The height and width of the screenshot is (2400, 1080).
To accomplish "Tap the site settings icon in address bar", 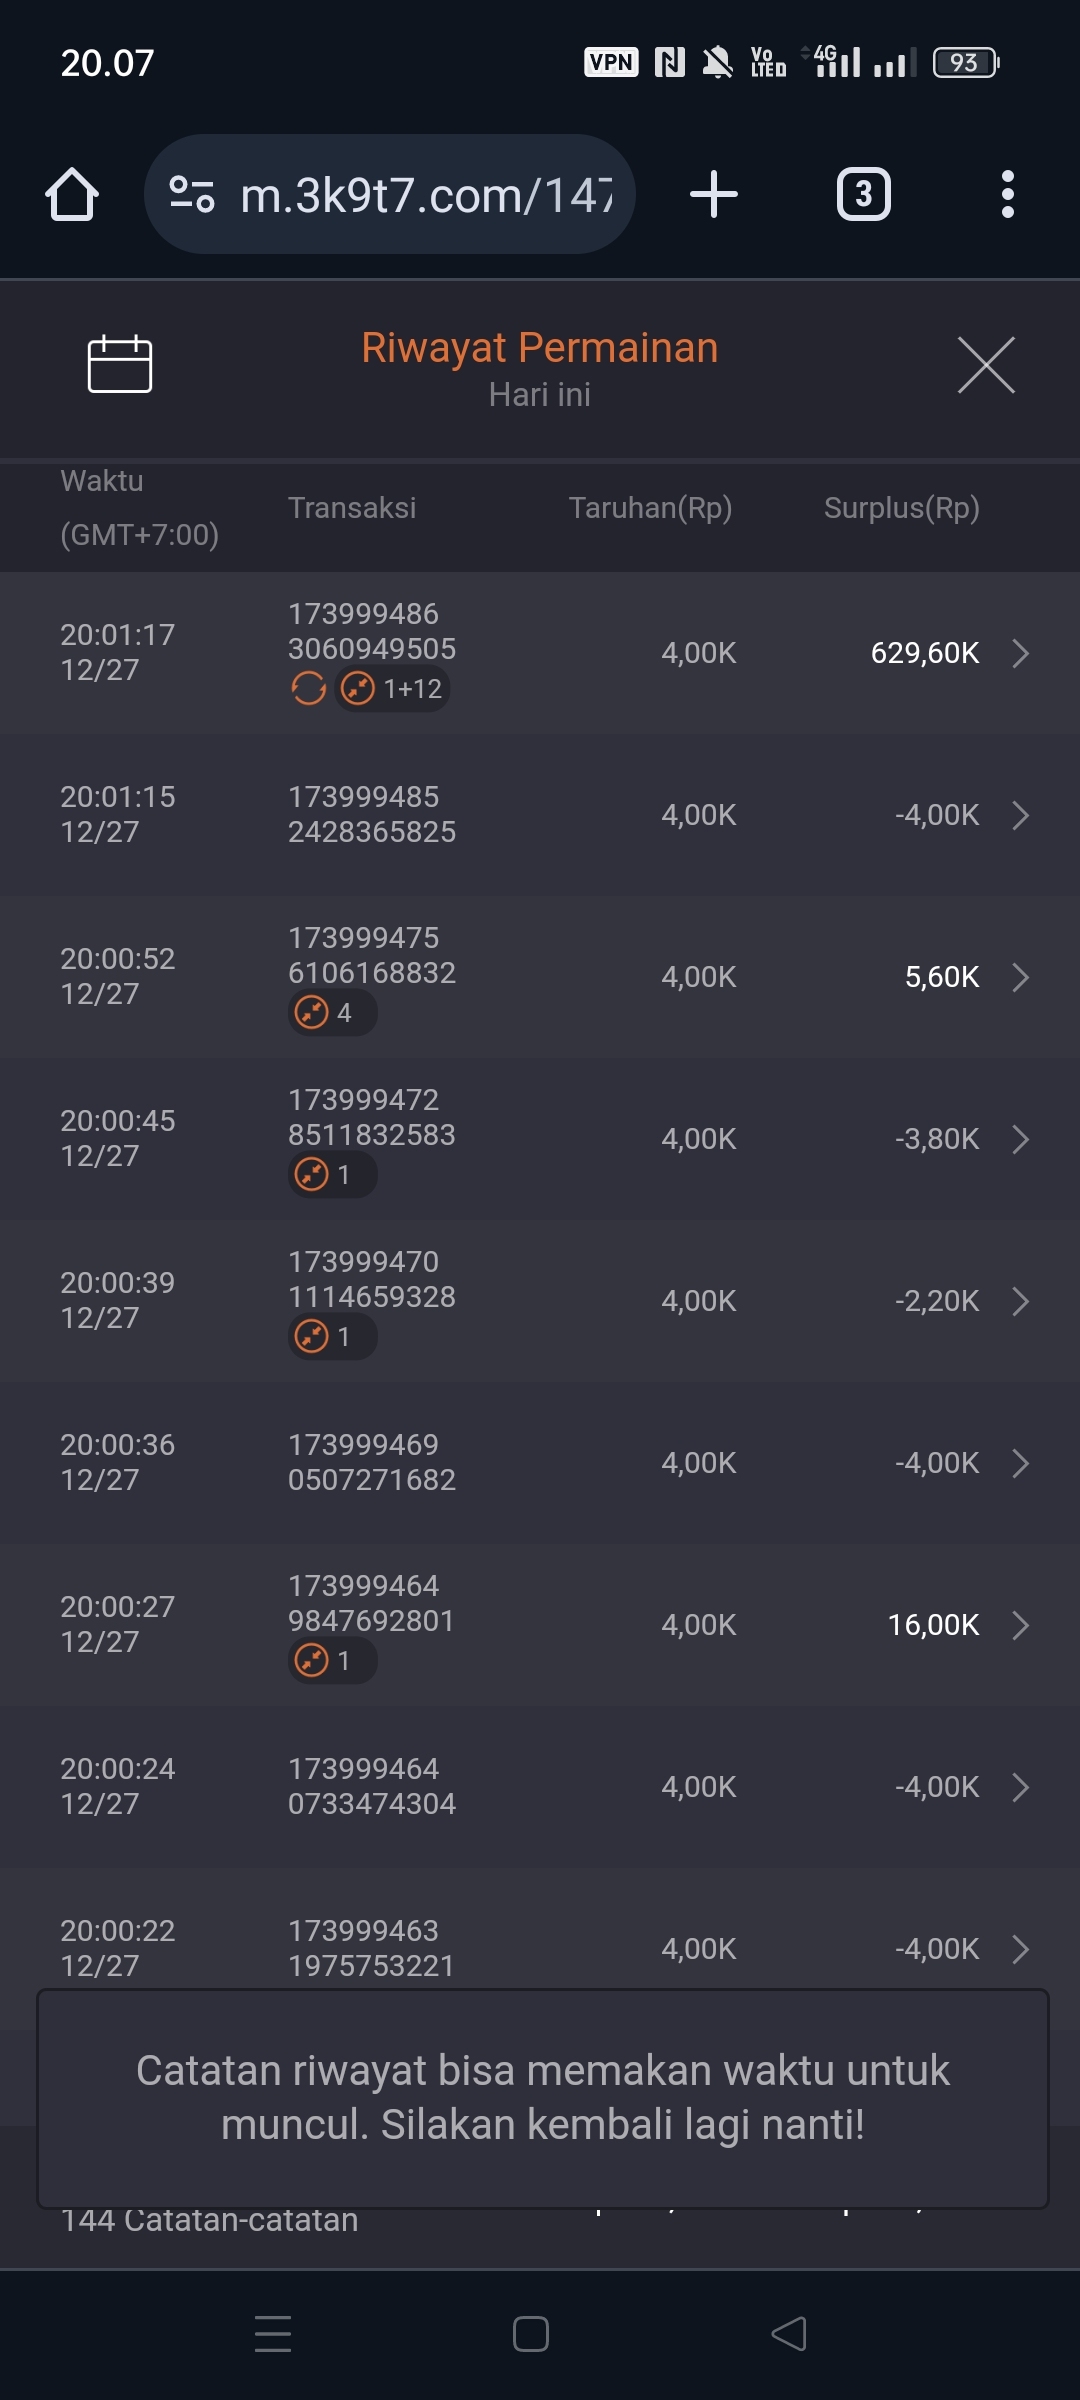I will (x=192, y=194).
